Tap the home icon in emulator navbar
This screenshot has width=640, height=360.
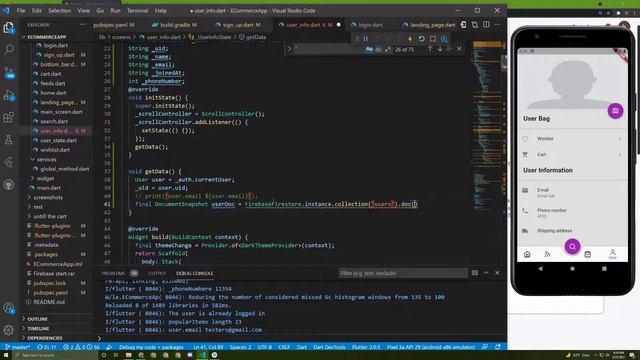coord(527,254)
